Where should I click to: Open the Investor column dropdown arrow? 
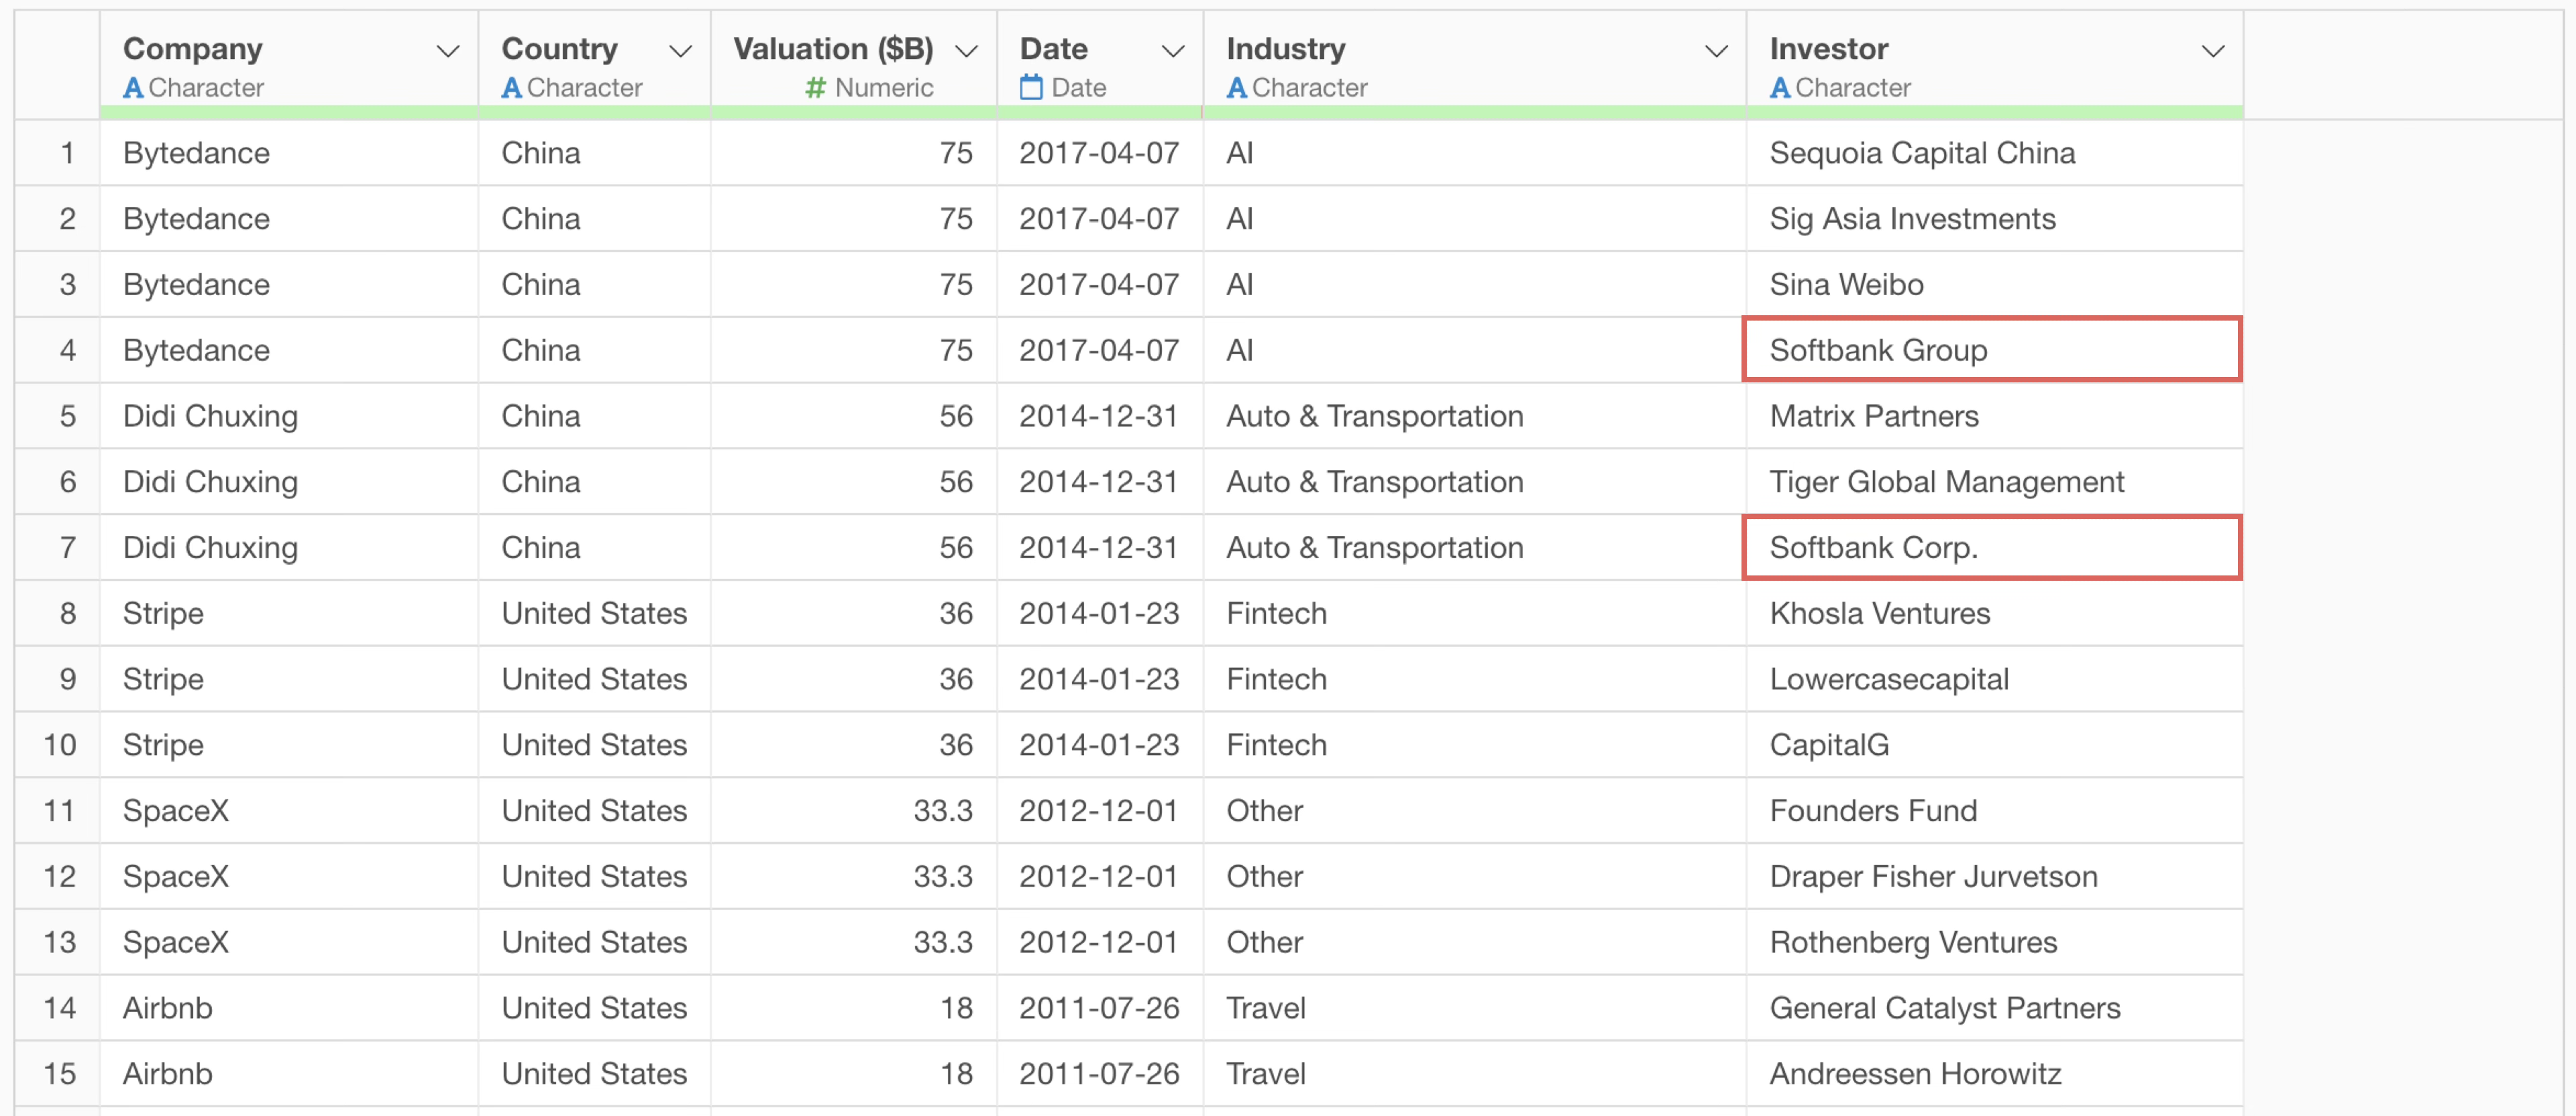2213,50
